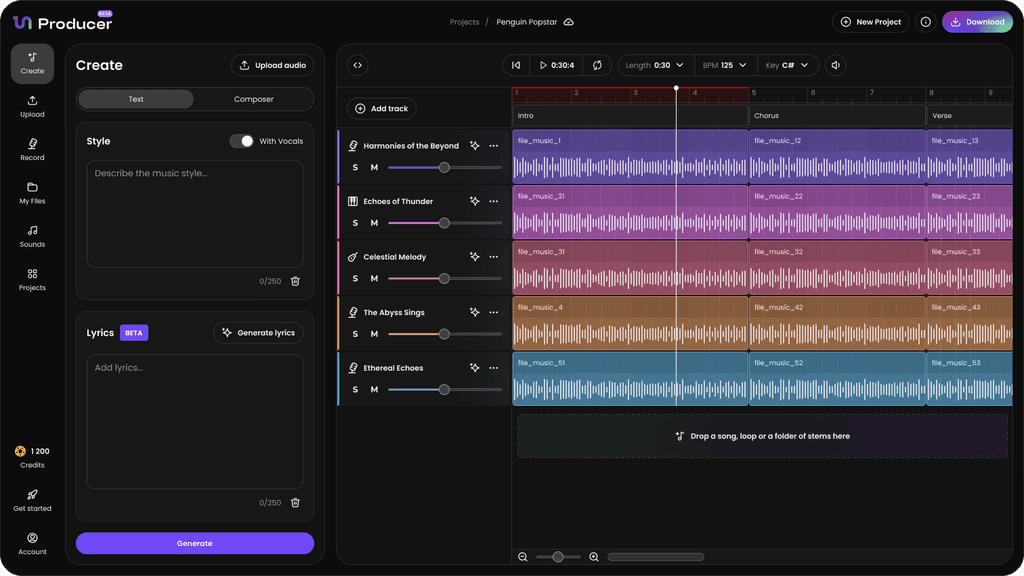Open the Projects section in the sidebar

[x=31, y=281]
